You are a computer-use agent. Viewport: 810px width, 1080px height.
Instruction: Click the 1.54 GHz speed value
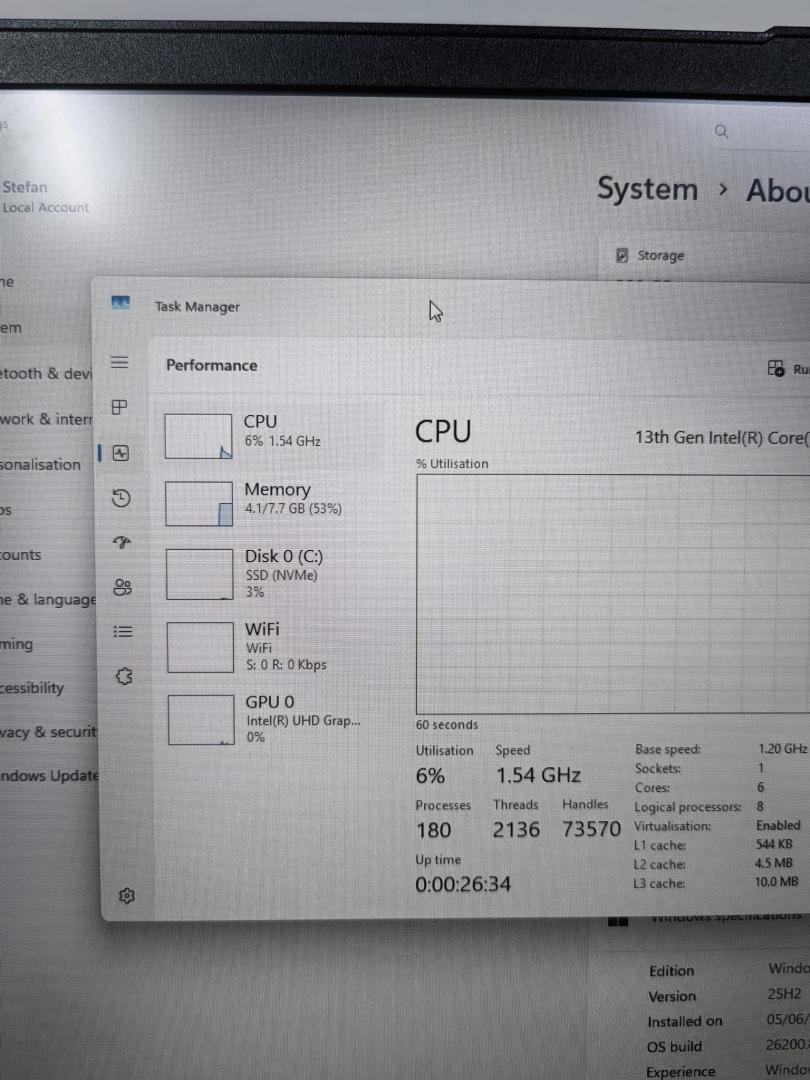(539, 776)
